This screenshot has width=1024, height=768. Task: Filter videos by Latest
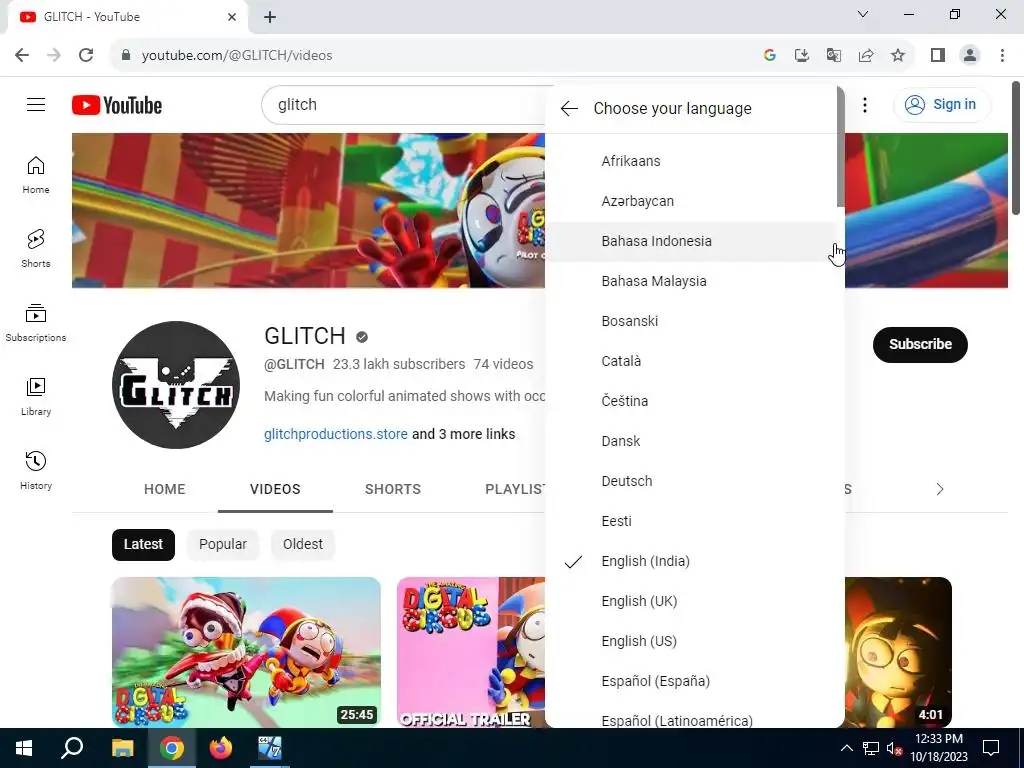click(143, 545)
